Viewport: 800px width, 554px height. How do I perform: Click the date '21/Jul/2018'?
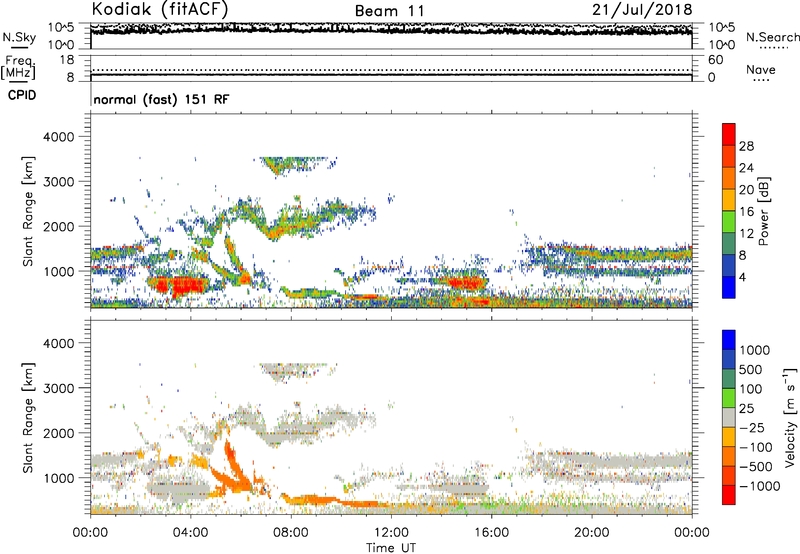tap(642, 10)
